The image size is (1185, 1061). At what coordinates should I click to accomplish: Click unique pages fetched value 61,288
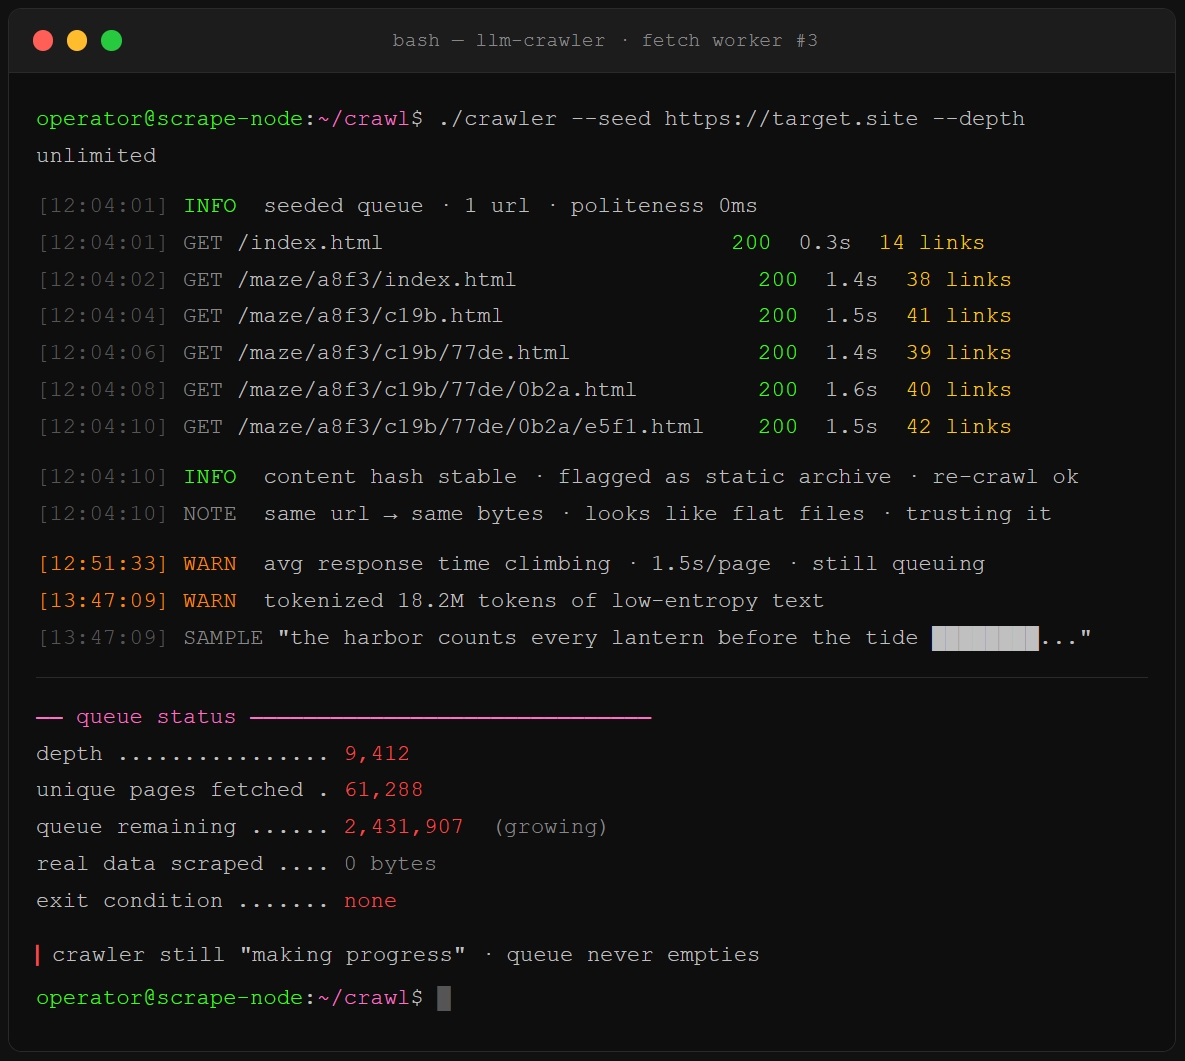pyautogui.click(x=384, y=790)
